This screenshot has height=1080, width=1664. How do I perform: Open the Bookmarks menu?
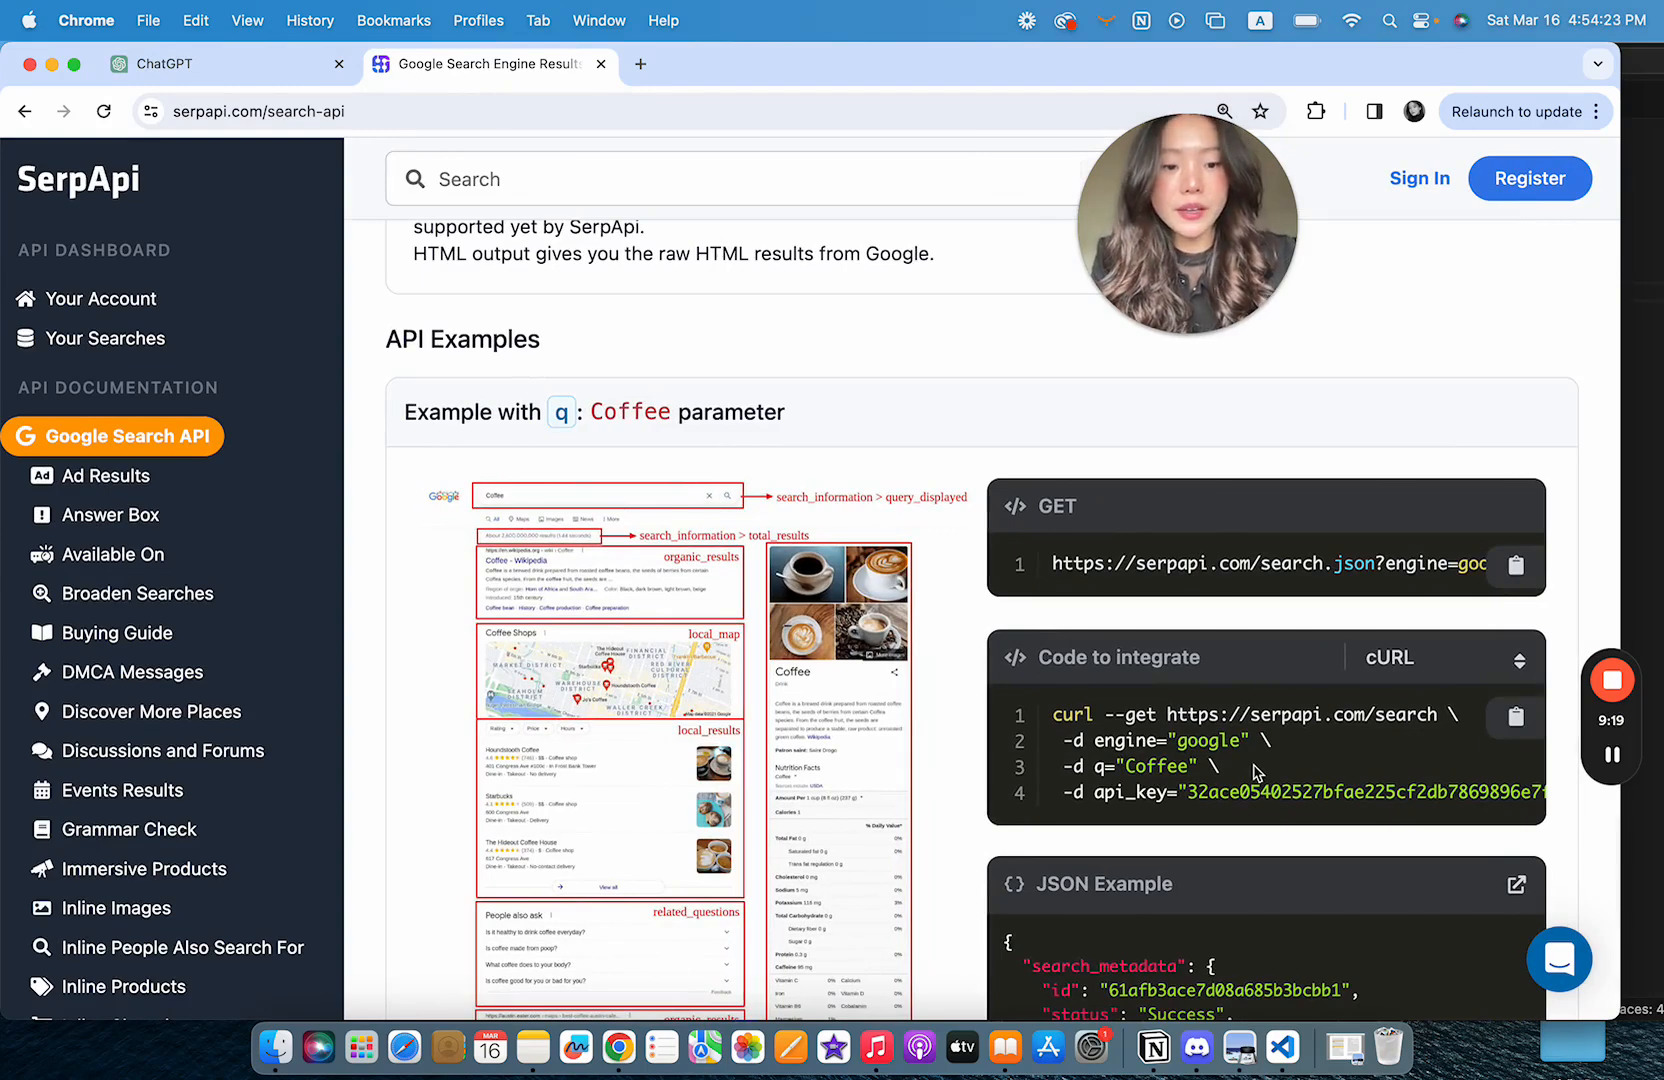pyautogui.click(x=394, y=20)
